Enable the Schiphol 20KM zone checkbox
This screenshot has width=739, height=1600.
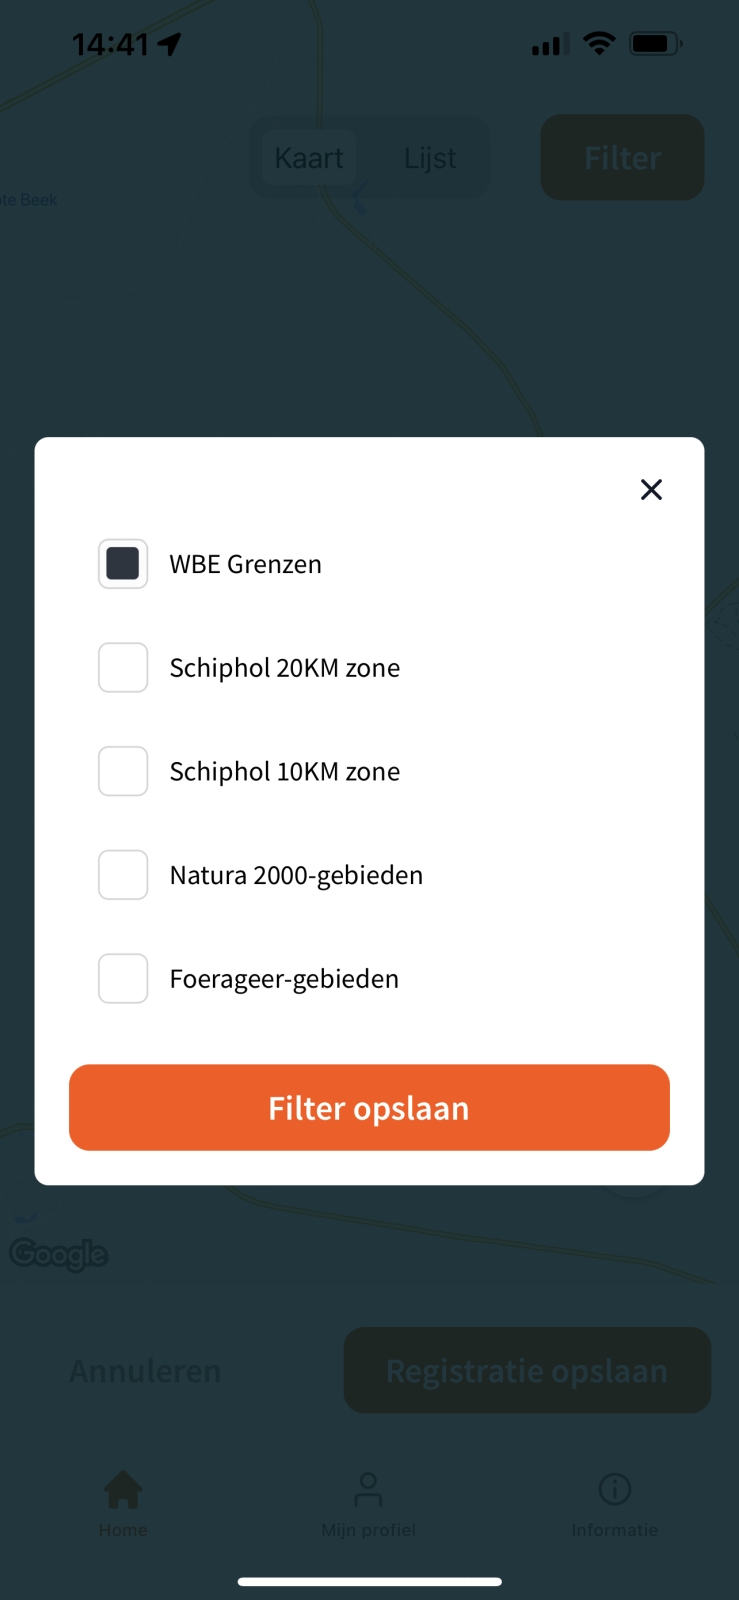click(123, 668)
